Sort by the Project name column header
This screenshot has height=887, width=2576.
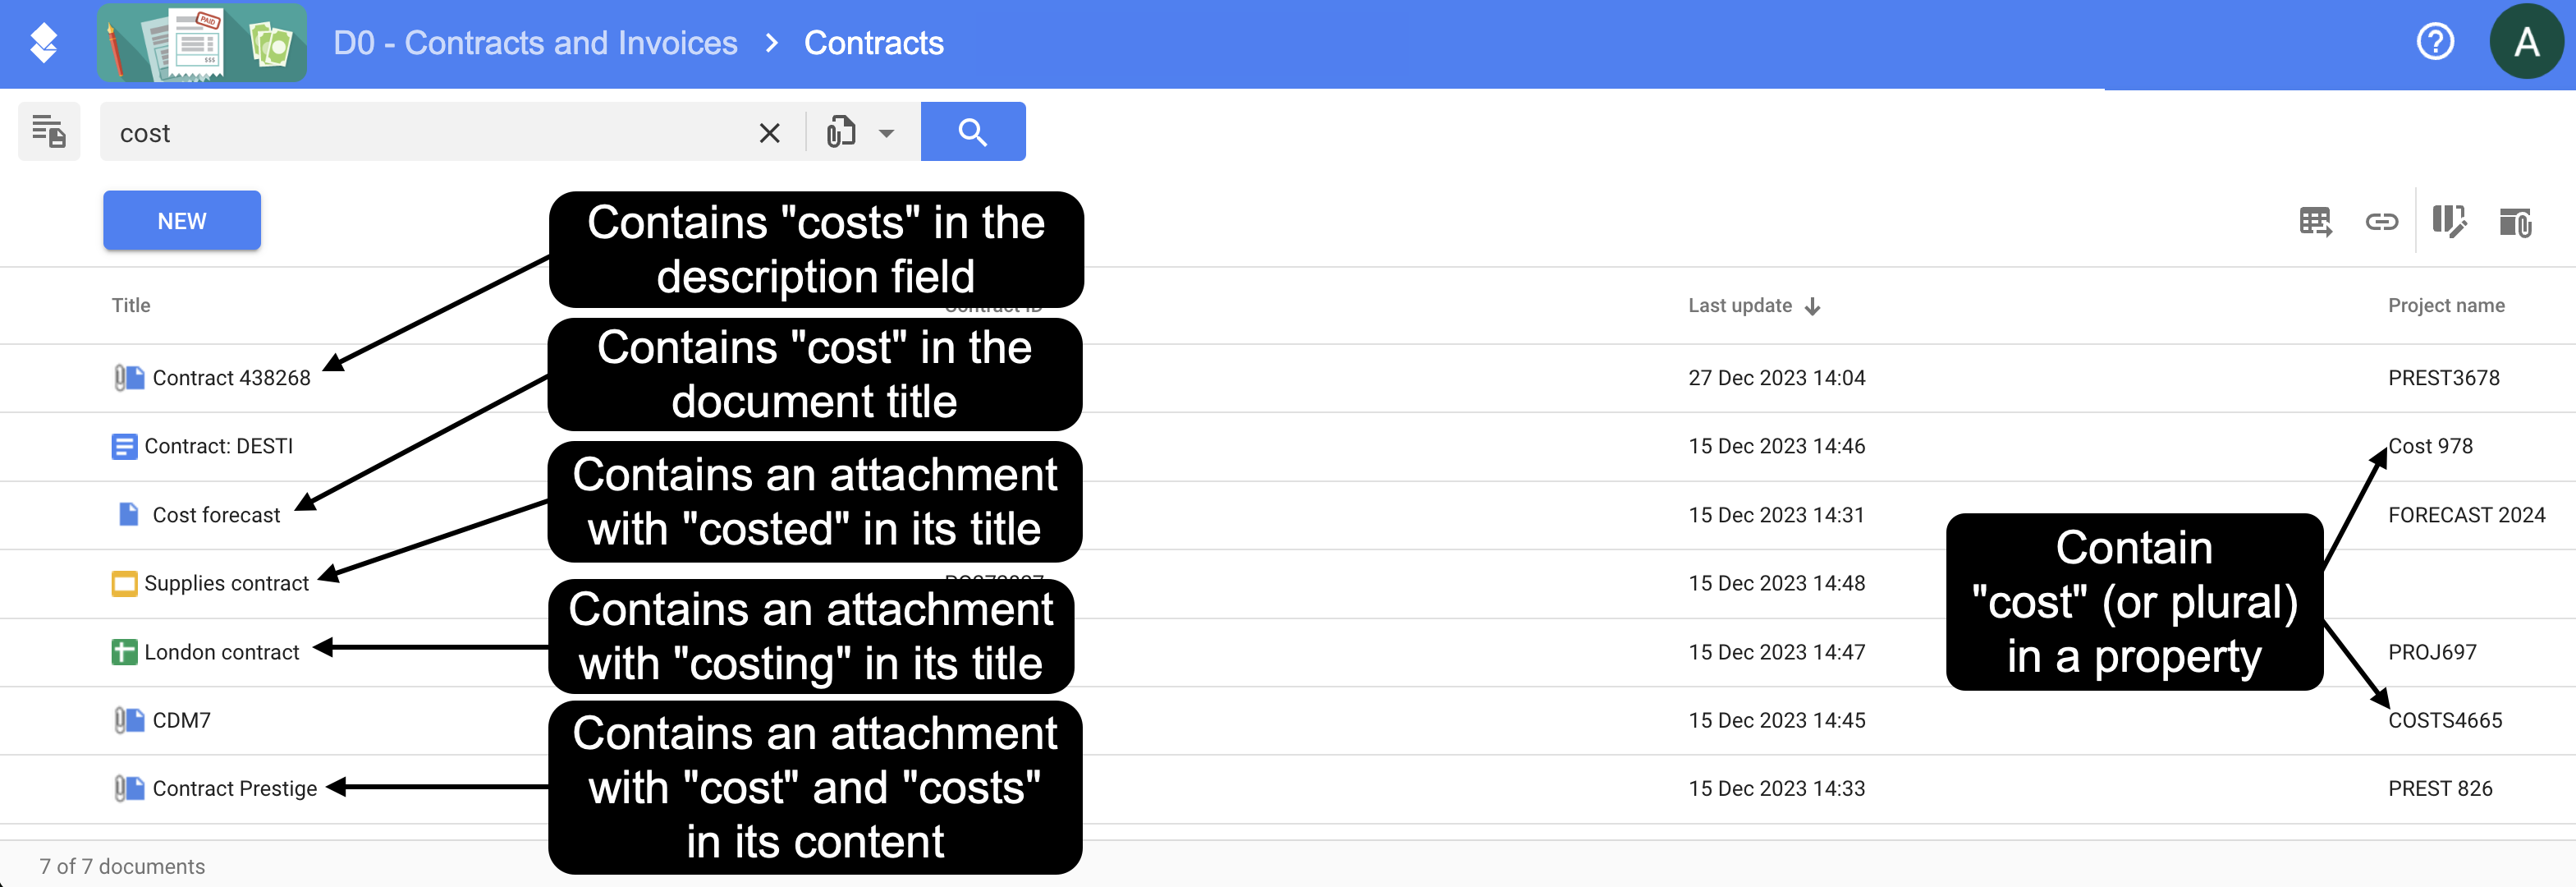click(2445, 306)
